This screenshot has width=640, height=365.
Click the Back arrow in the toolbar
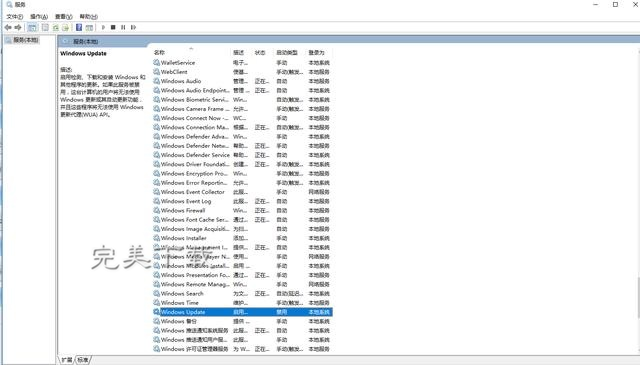click(x=8, y=27)
